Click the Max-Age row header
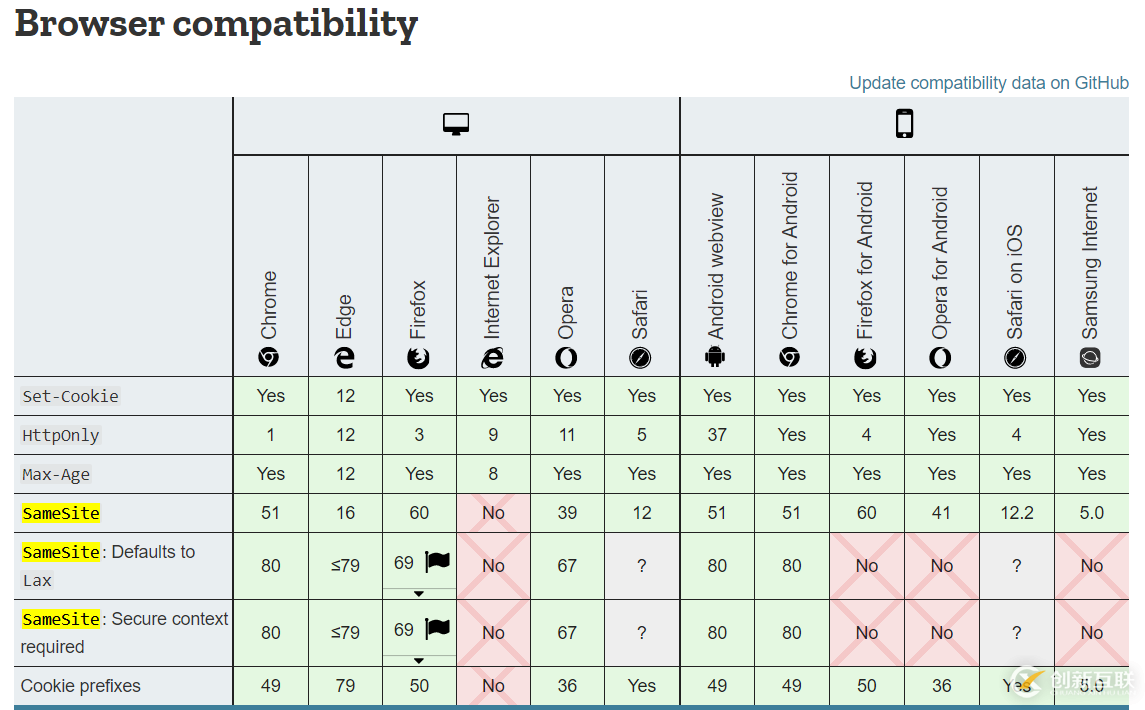The height and width of the screenshot is (710, 1145). coord(56,474)
